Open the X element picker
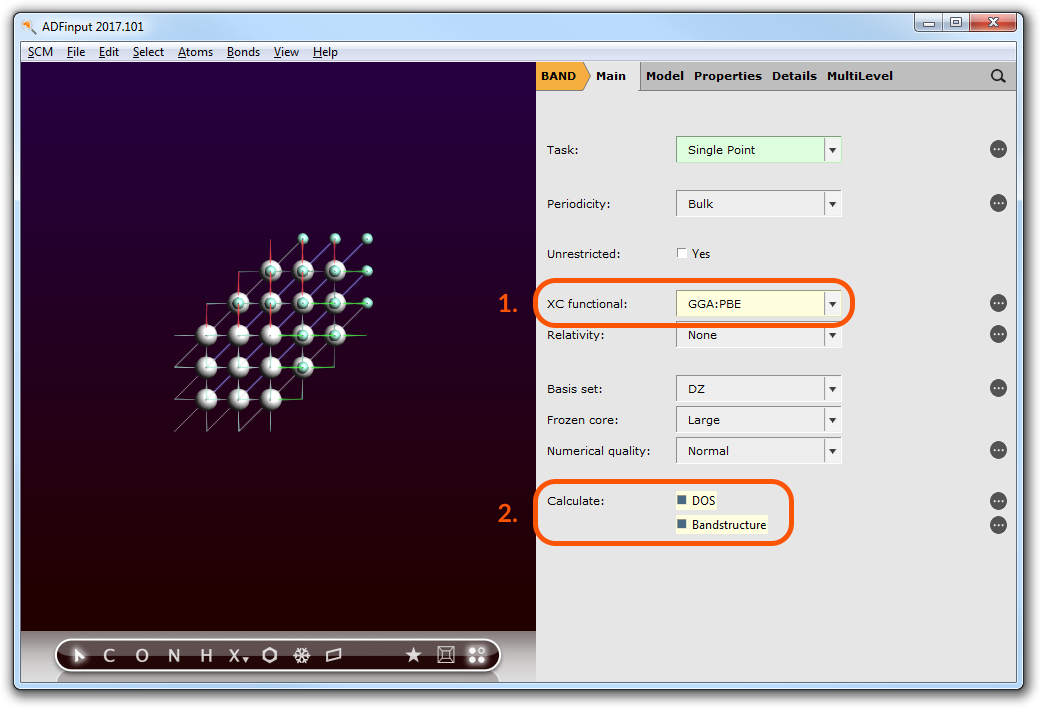Screen dimensions: 1042x709 tap(238, 655)
